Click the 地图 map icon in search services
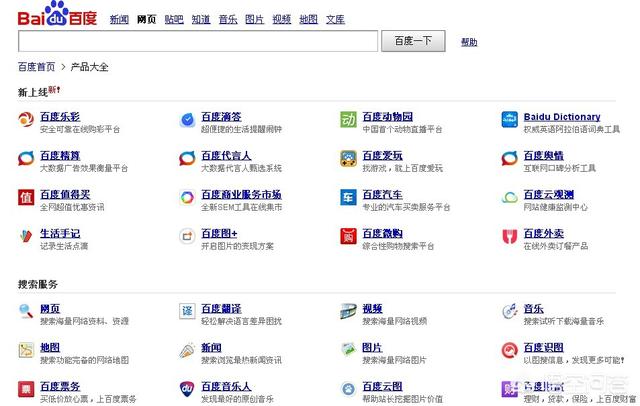 pyautogui.click(x=26, y=351)
